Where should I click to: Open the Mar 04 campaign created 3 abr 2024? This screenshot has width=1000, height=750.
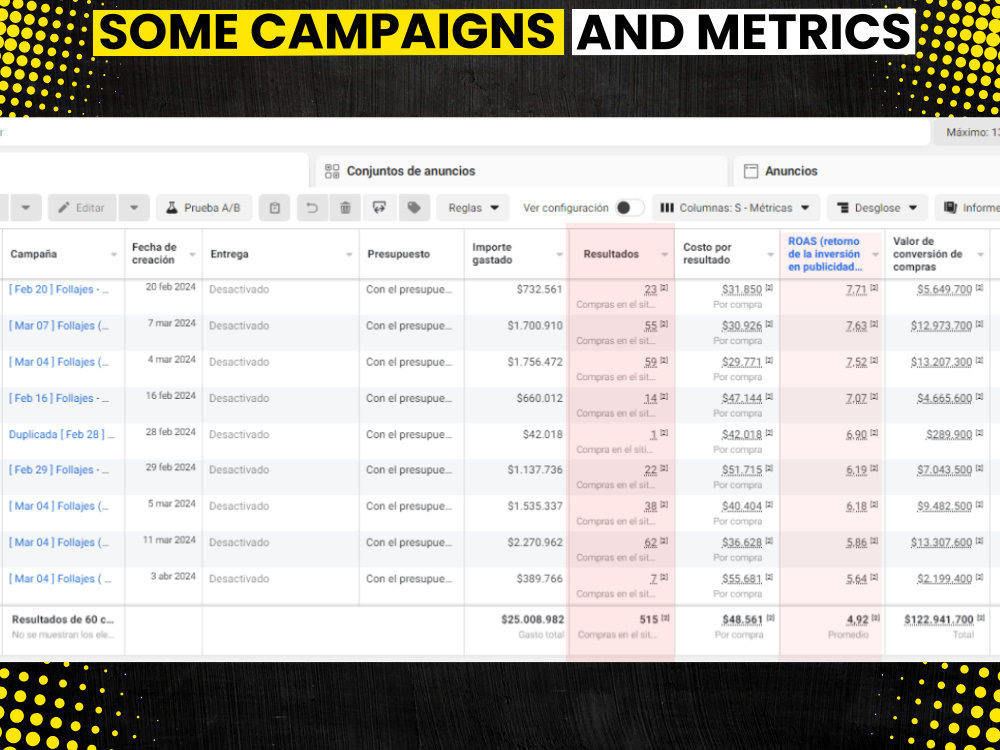coord(61,579)
